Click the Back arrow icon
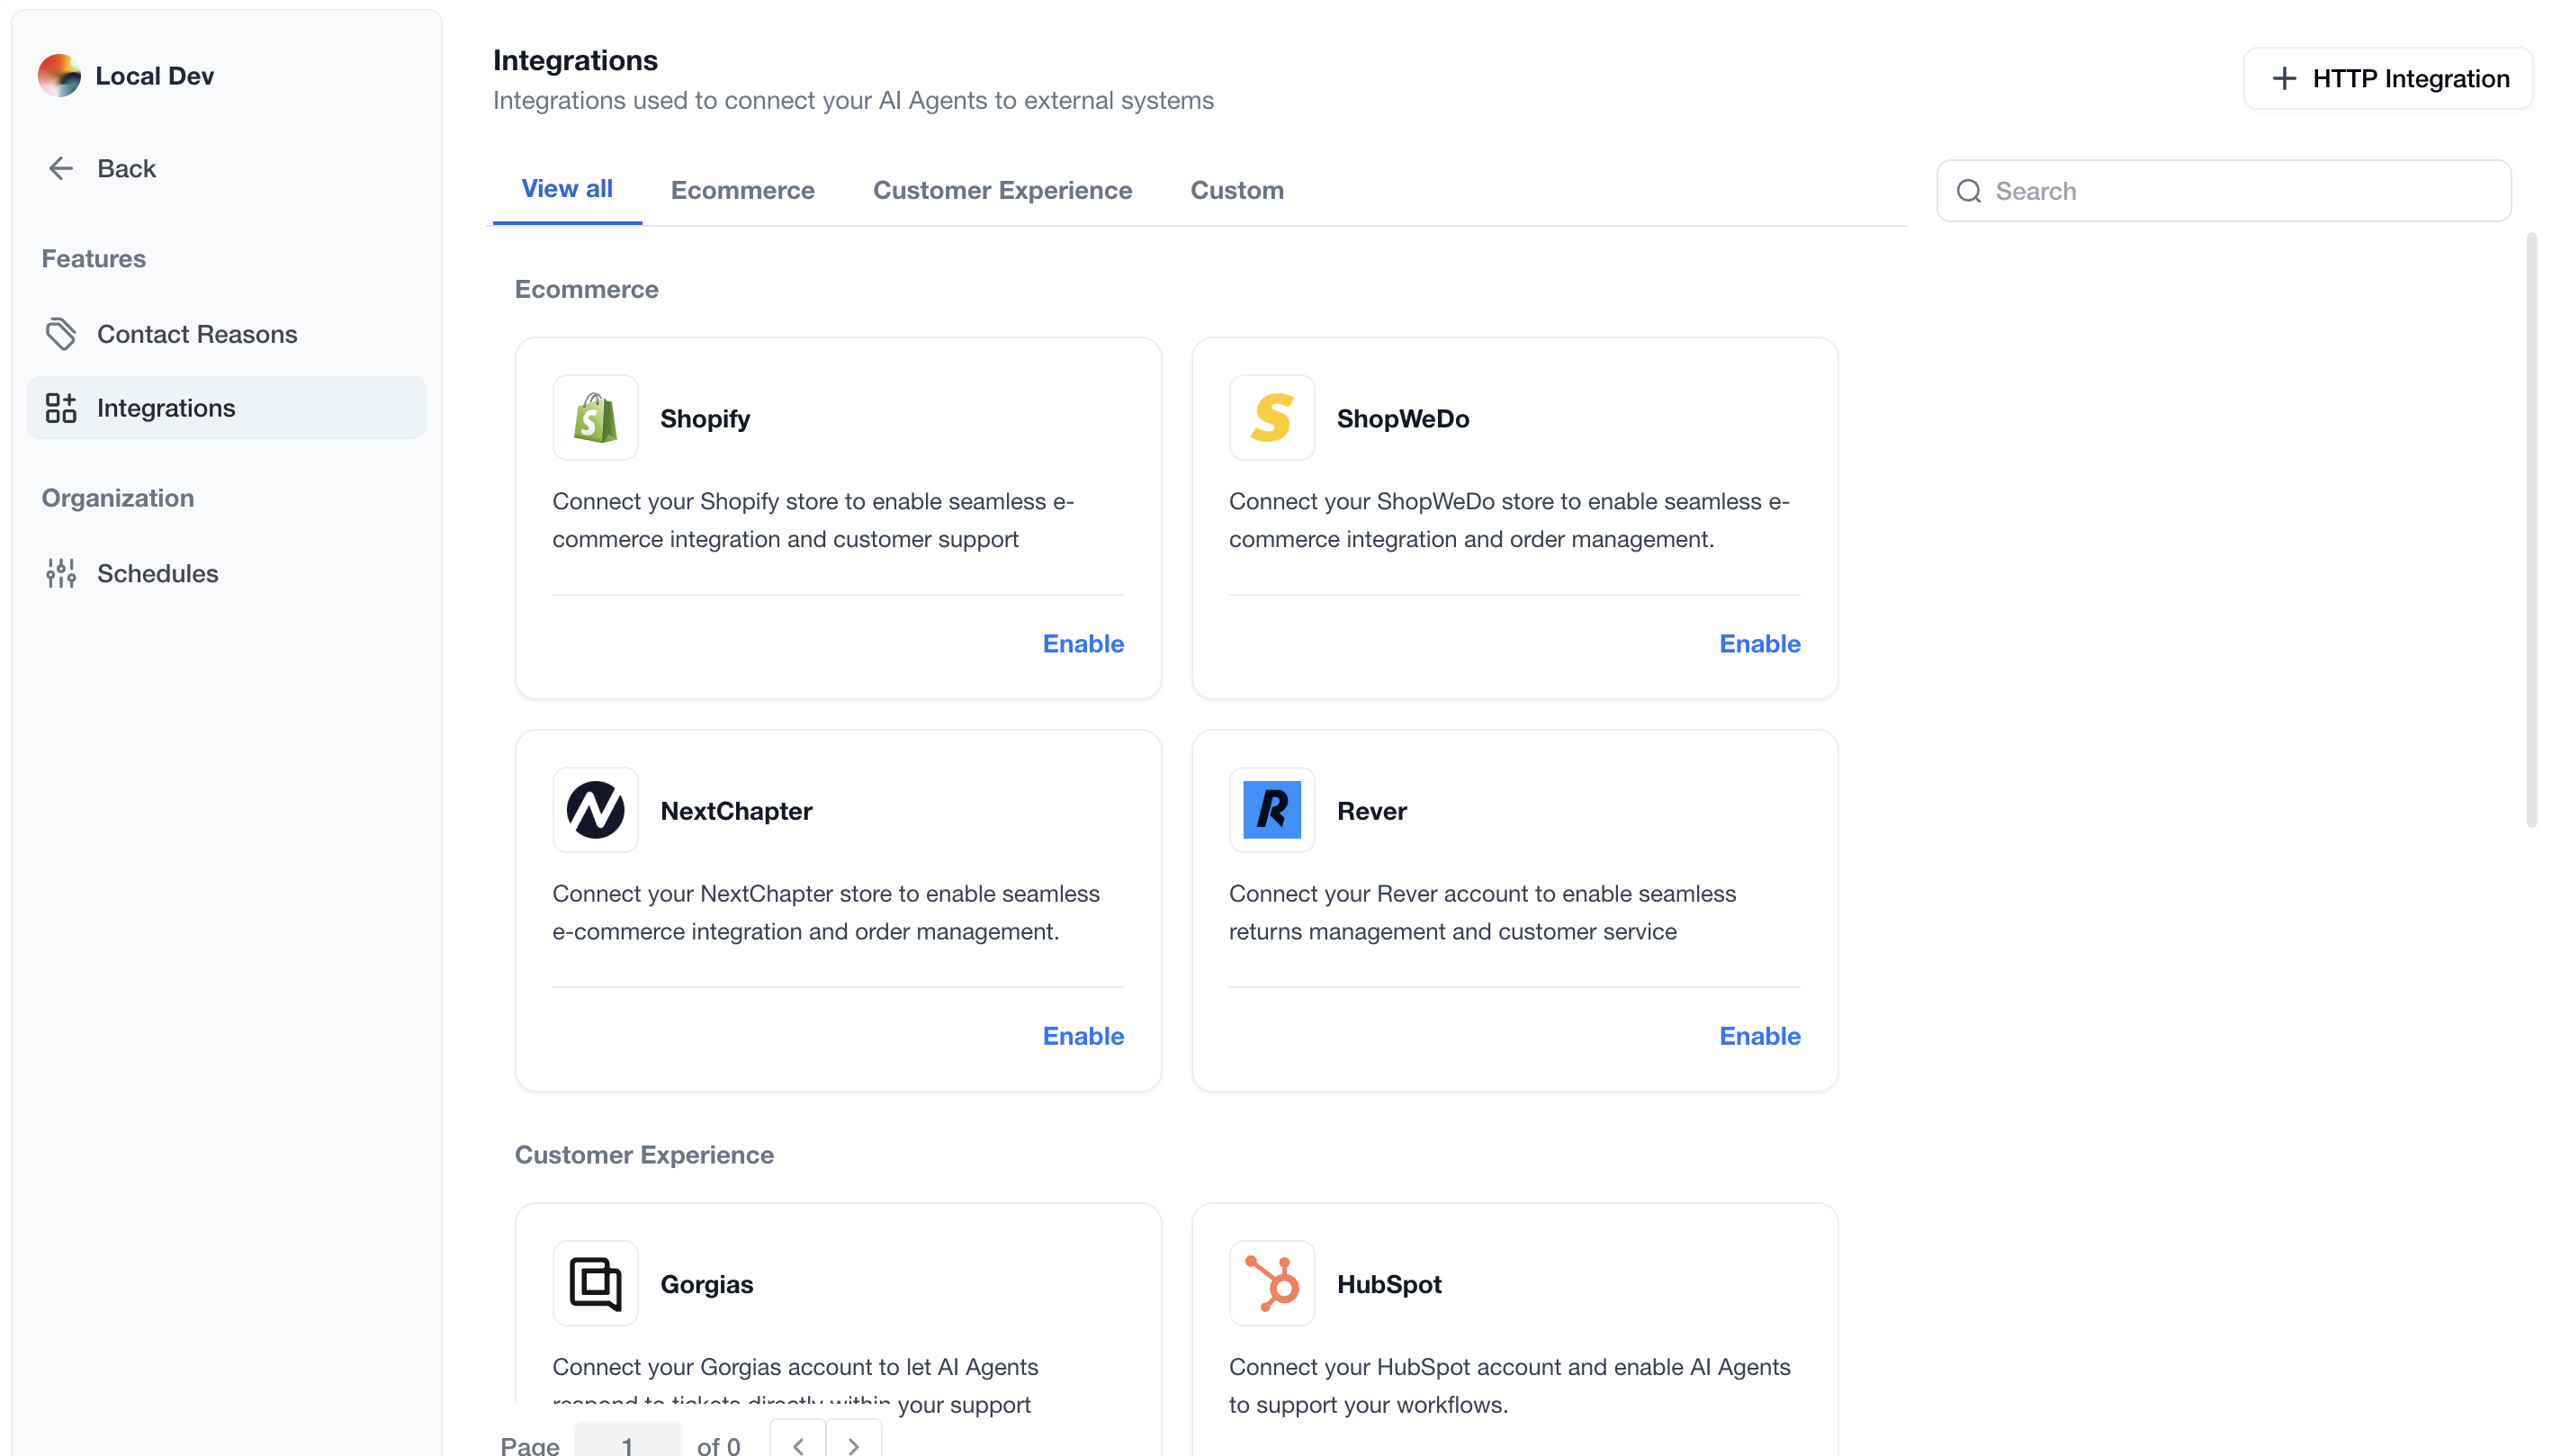This screenshot has height=1456, width=2561. (x=61, y=168)
